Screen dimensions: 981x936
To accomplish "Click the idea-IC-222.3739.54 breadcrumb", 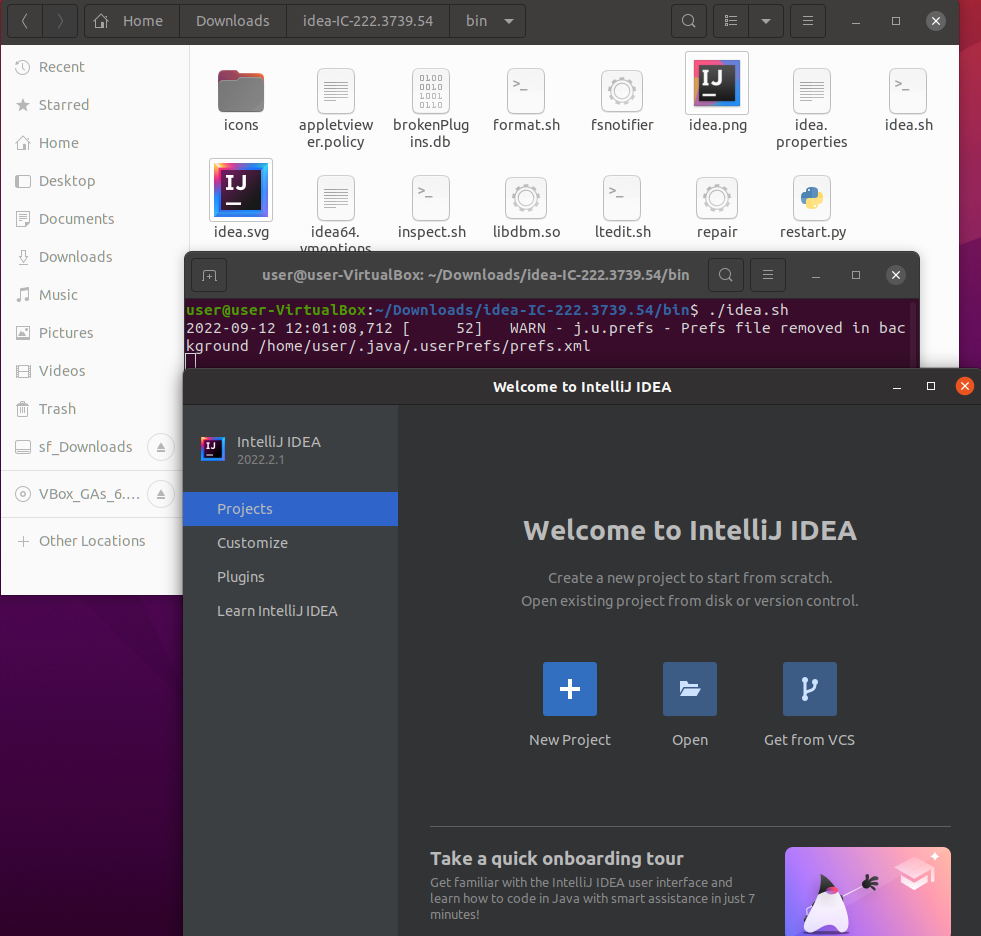I will click(x=368, y=21).
